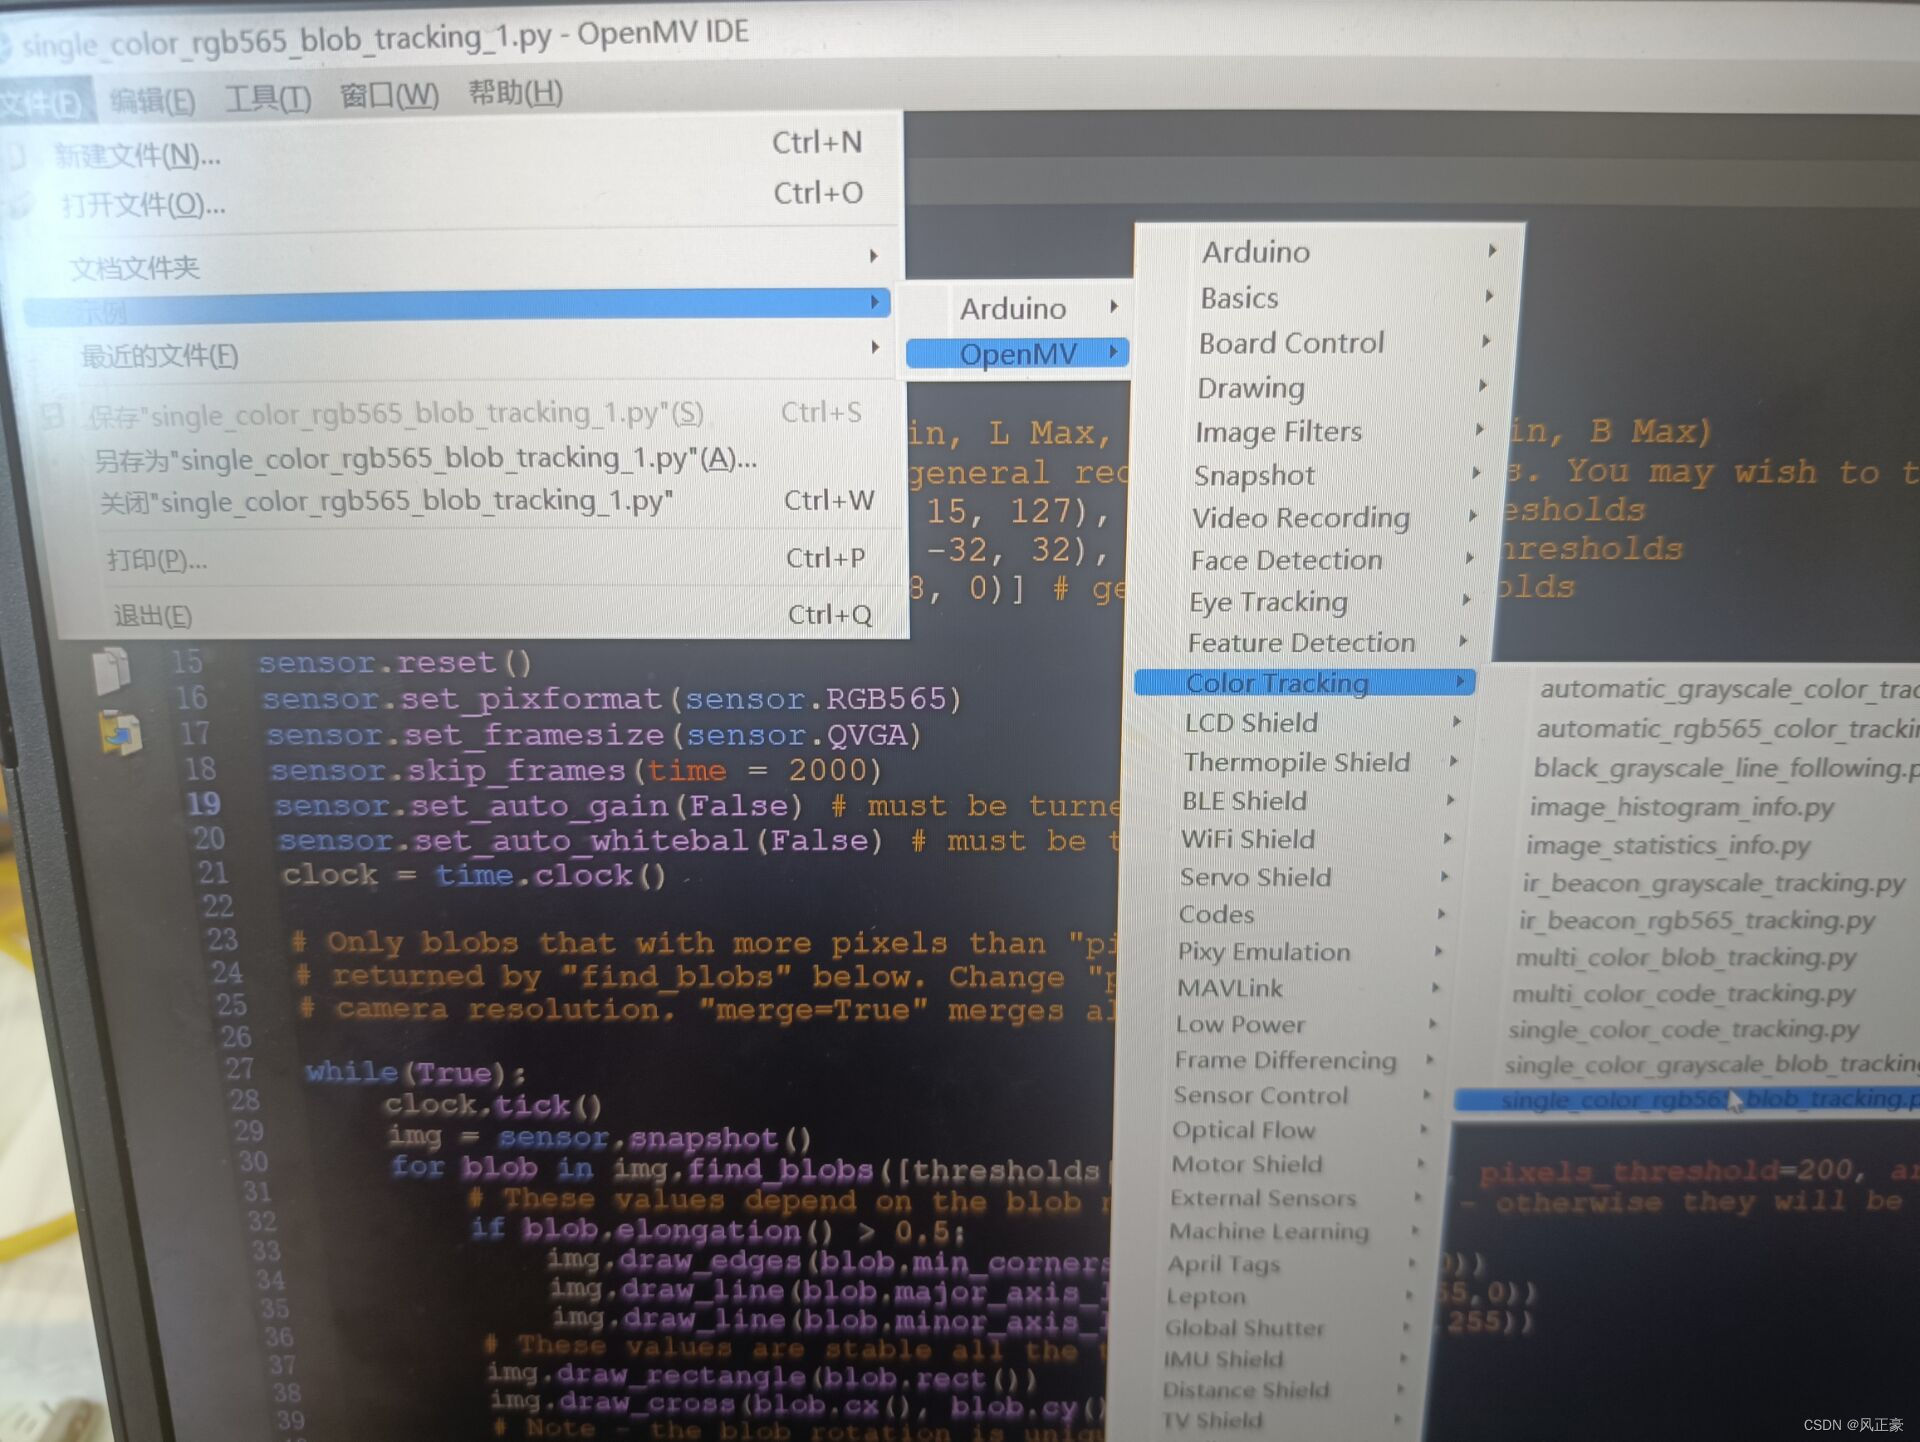Open the 工具 menu
The image size is (1920, 1442).
(x=268, y=98)
